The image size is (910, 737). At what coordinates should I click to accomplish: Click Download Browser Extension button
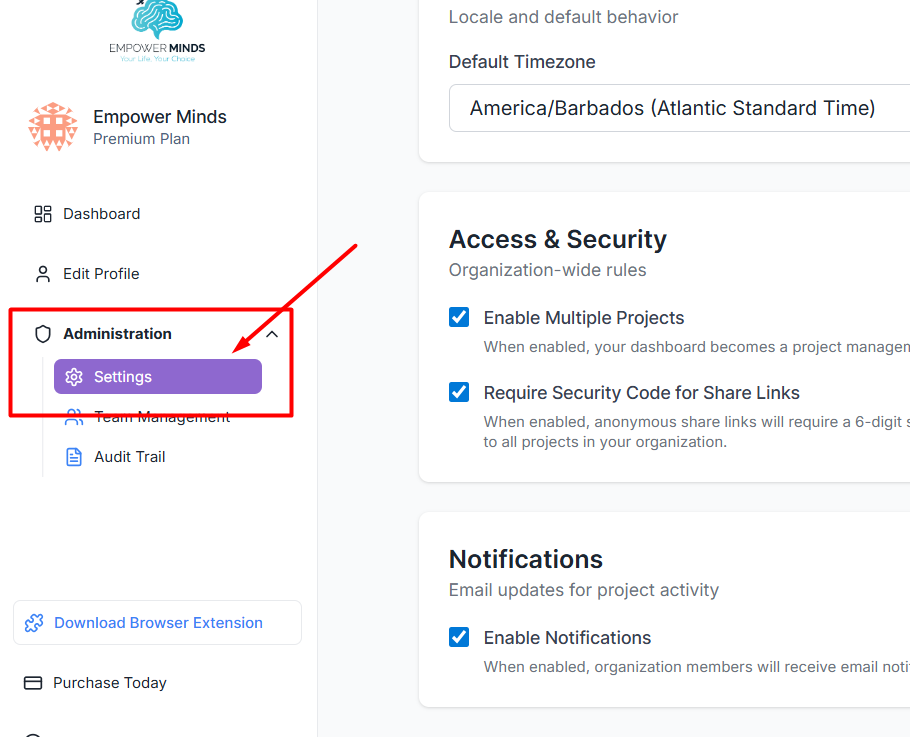coord(158,623)
